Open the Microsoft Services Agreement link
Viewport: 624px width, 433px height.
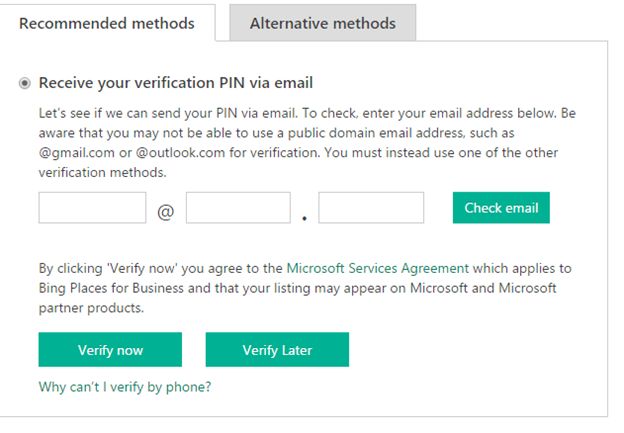click(x=377, y=268)
